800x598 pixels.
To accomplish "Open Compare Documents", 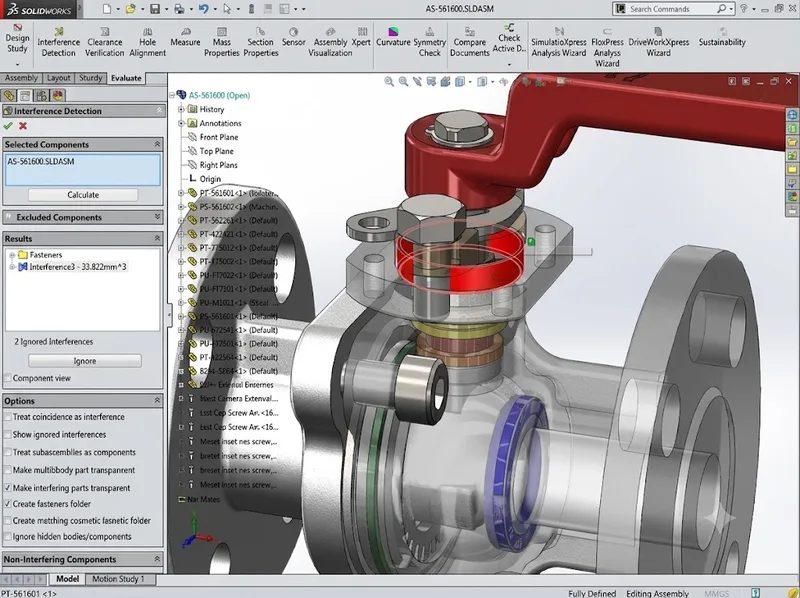I will tap(469, 42).
